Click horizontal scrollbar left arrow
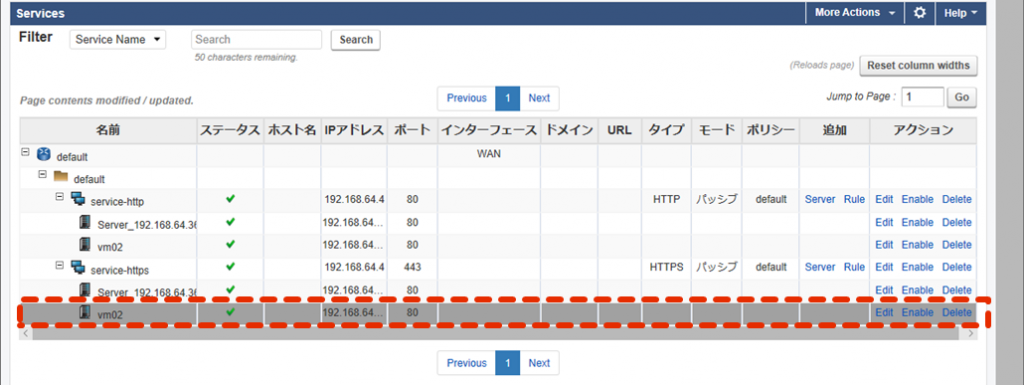 click(x=25, y=333)
